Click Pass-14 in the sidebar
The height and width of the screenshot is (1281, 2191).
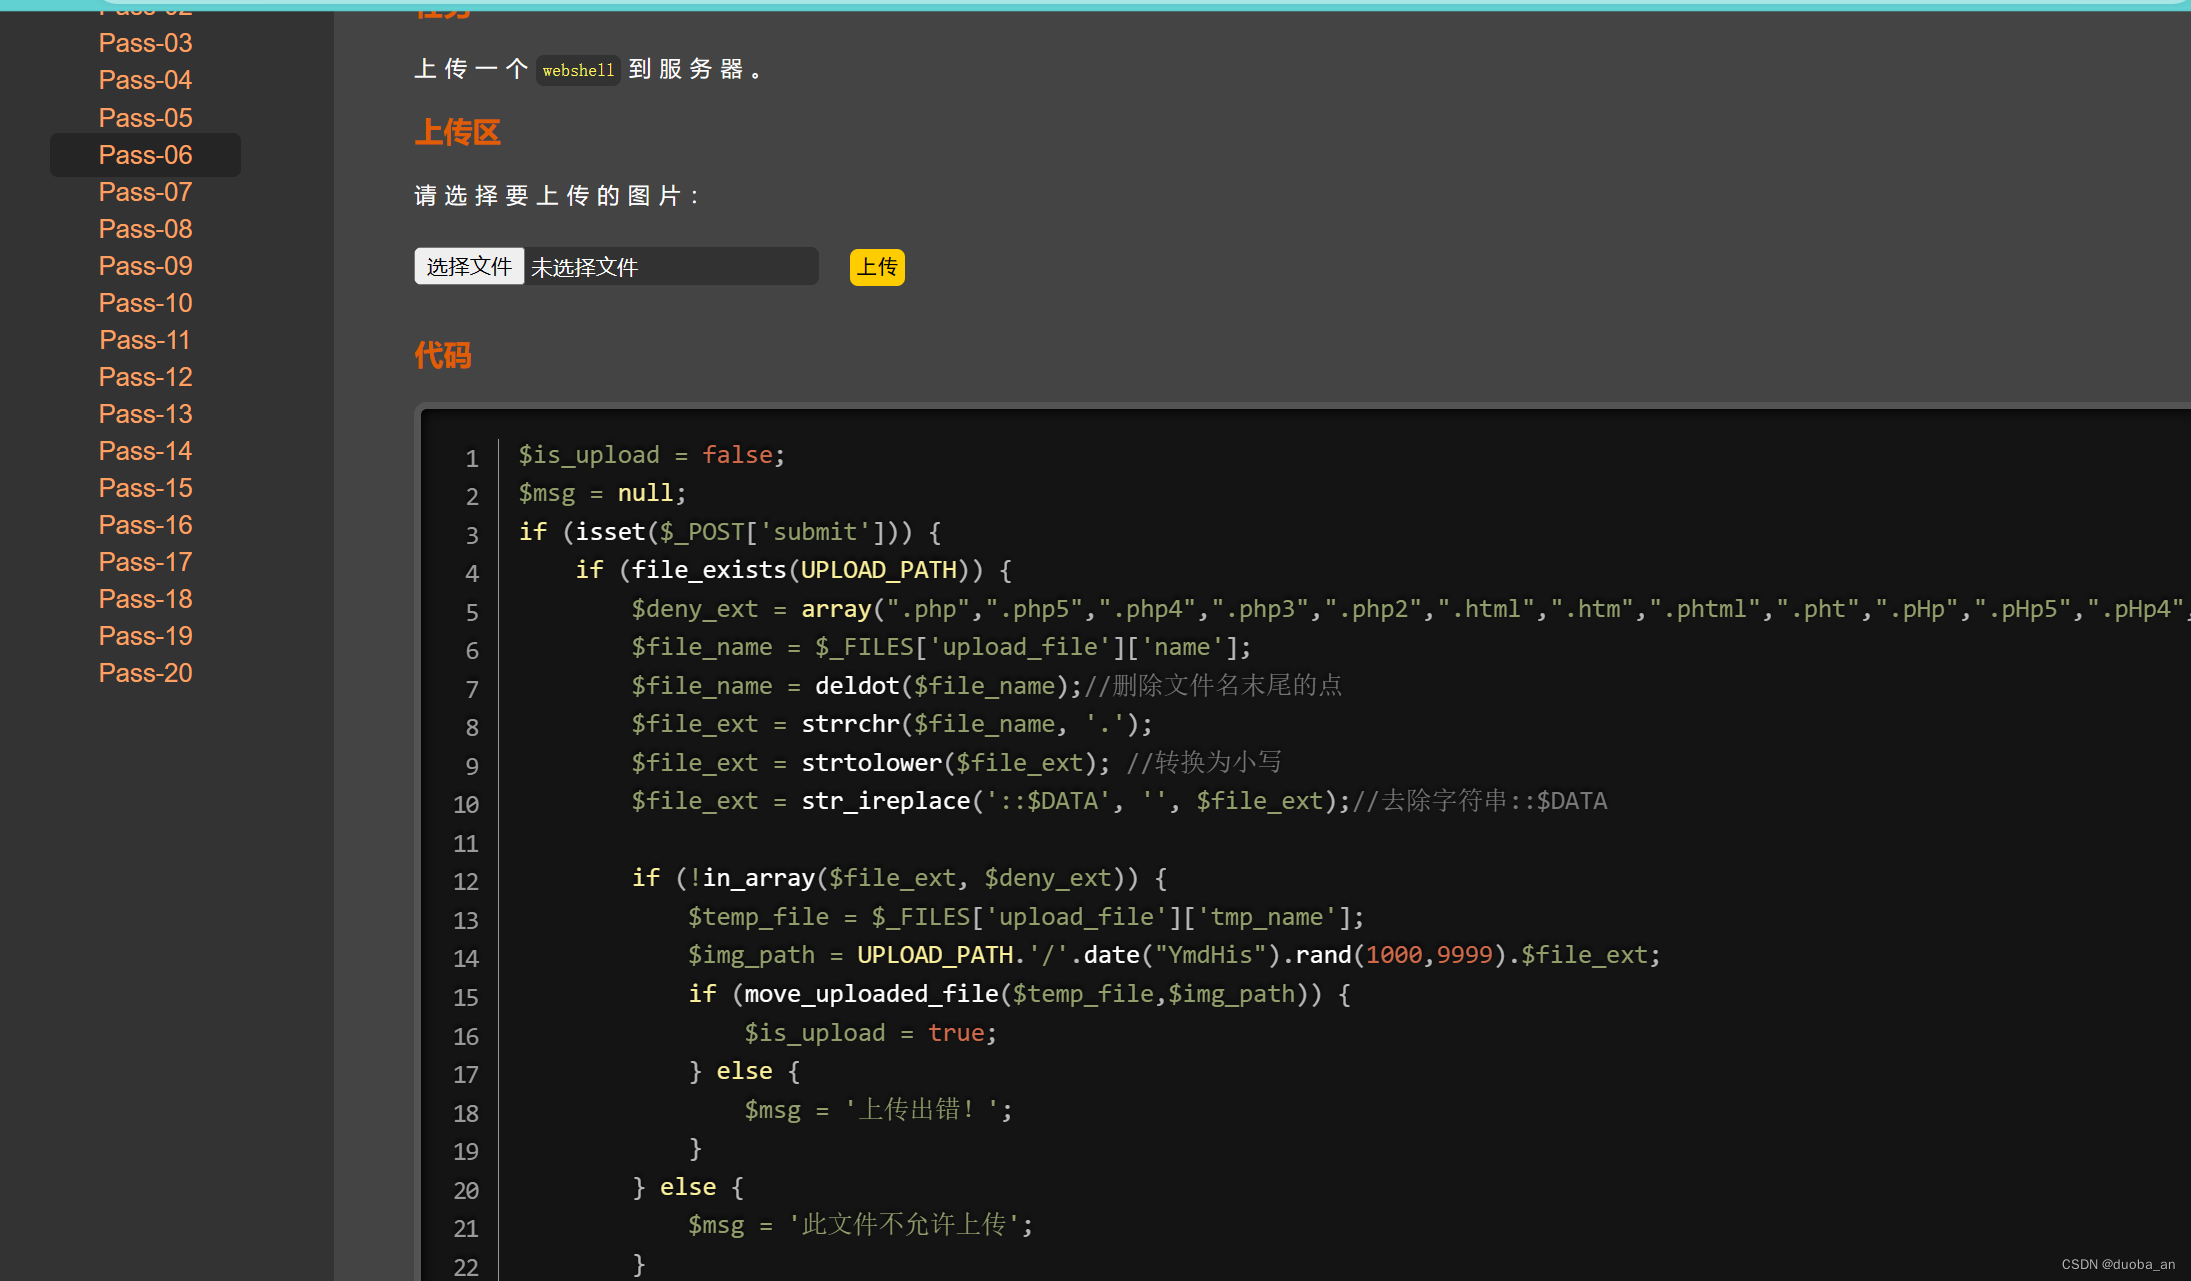pyautogui.click(x=145, y=451)
